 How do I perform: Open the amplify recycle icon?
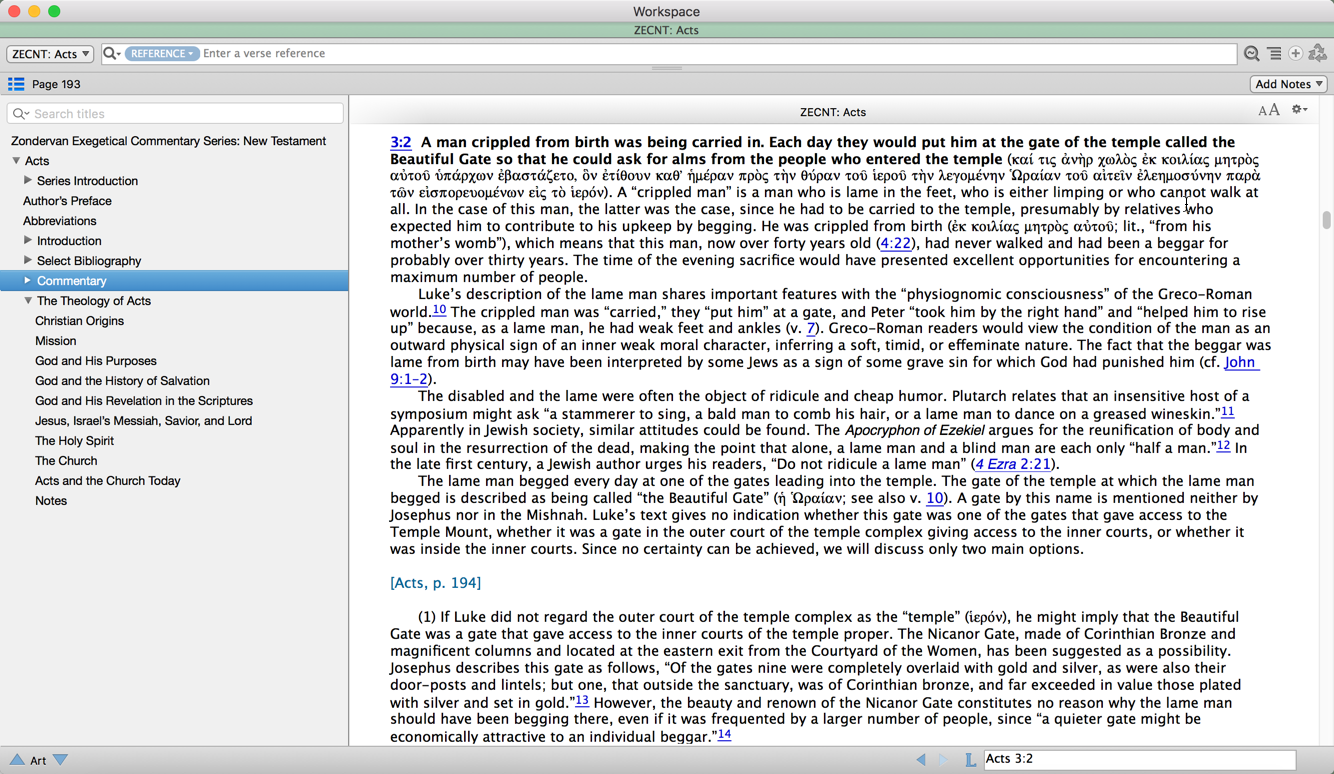pyautogui.click(x=1318, y=53)
